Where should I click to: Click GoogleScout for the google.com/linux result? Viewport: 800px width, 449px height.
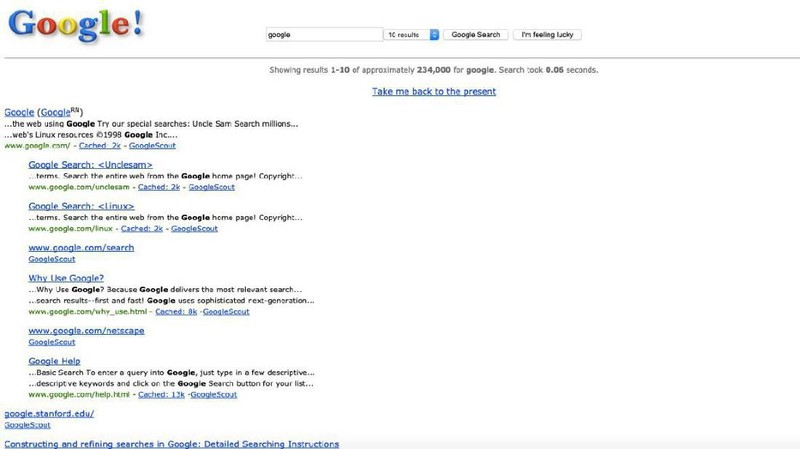(194, 228)
